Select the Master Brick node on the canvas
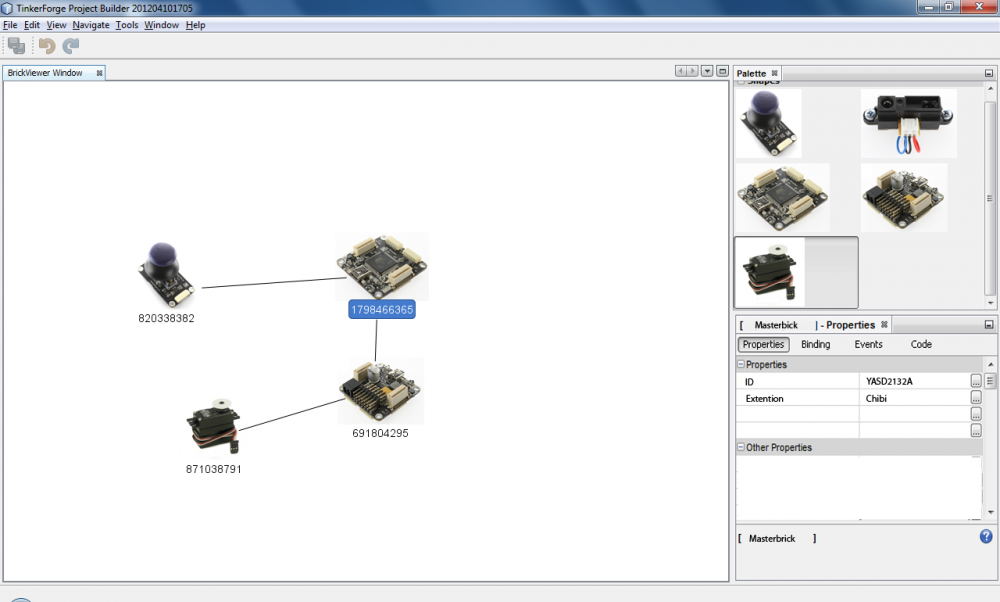Screen dimensions: 1000x602 (x=382, y=266)
